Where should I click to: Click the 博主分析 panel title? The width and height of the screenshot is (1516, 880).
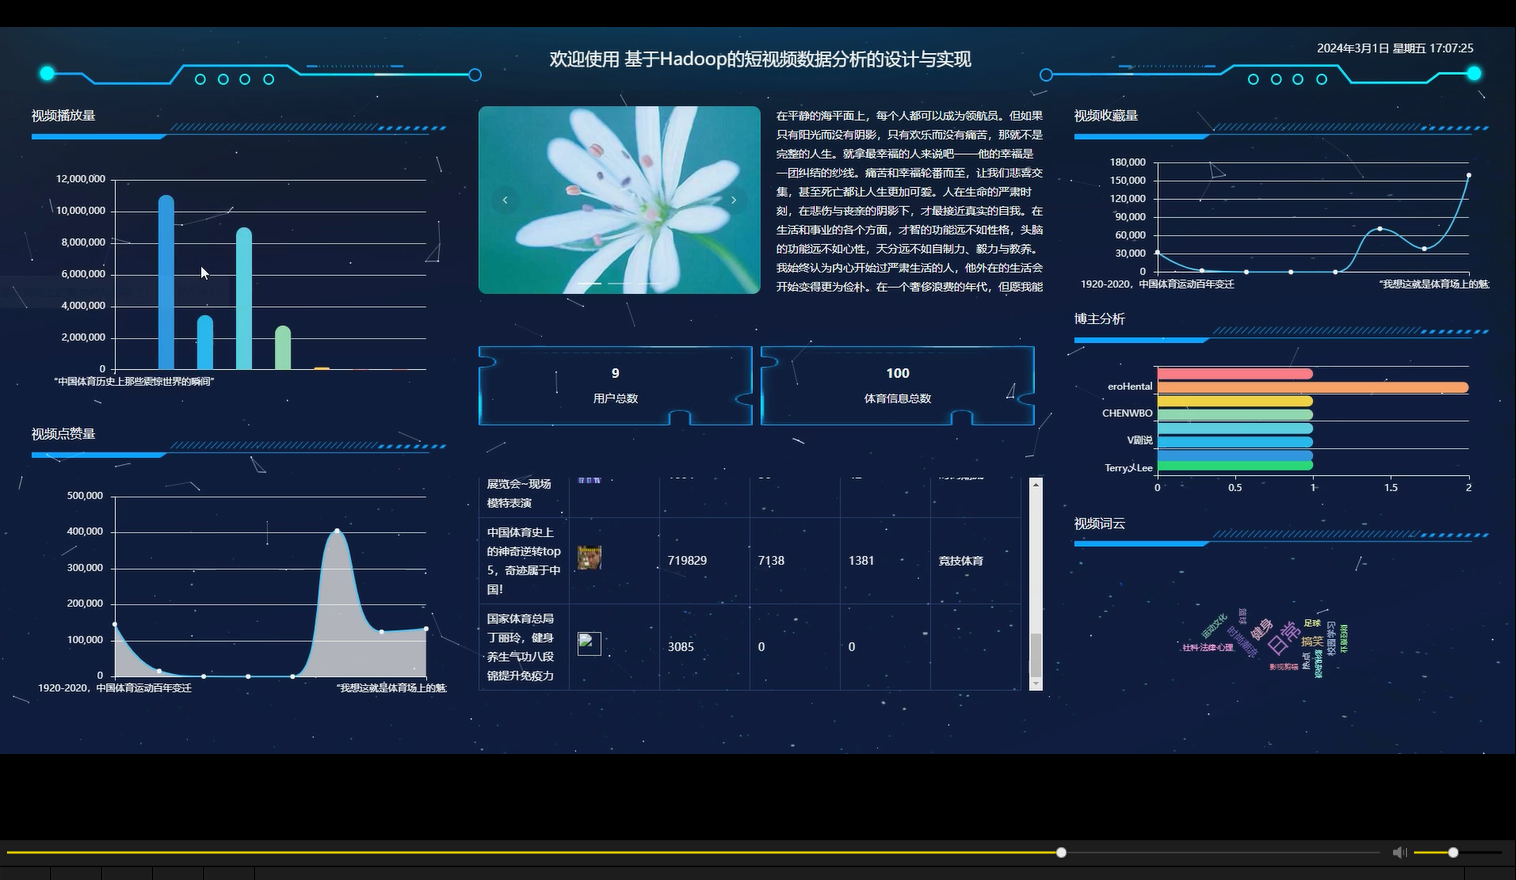[1099, 318]
